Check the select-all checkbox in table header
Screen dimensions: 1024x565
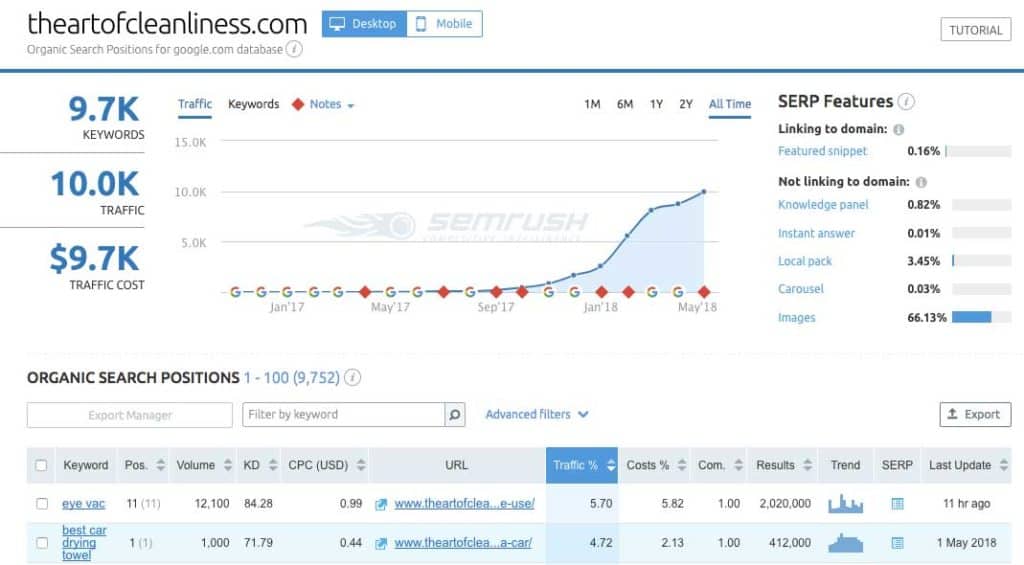[41, 466]
